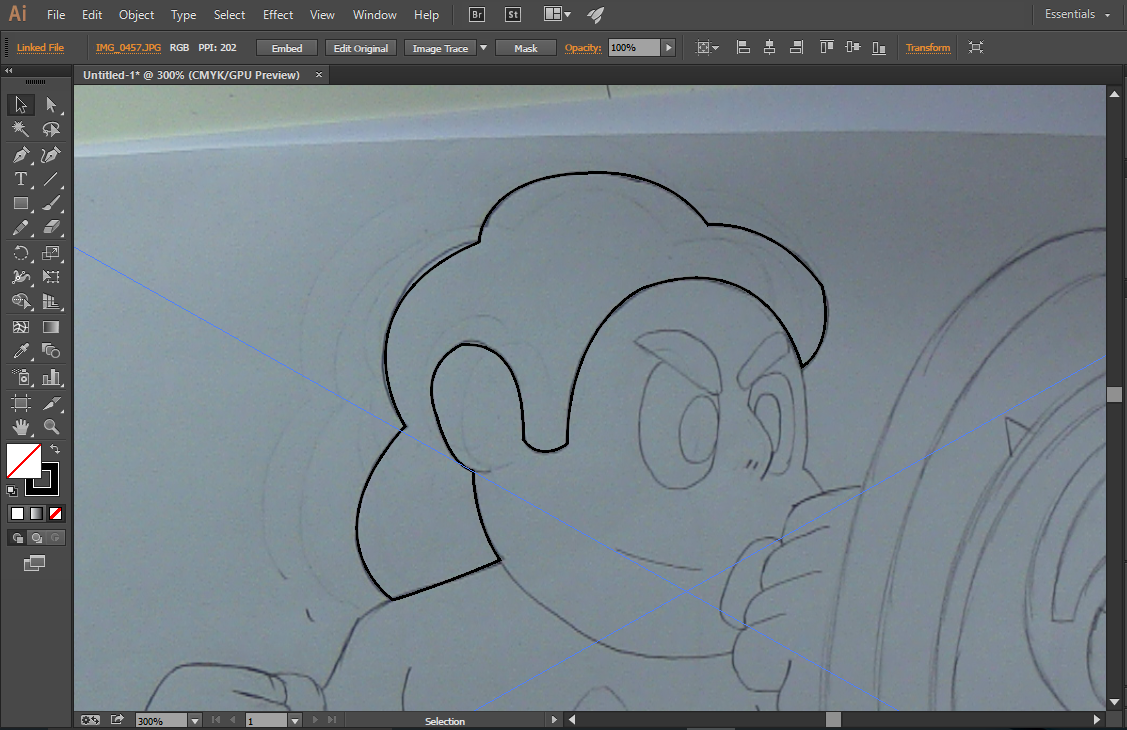The height and width of the screenshot is (730, 1127).
Task: Select the Rotate tool
Action: tap(21, 253)
